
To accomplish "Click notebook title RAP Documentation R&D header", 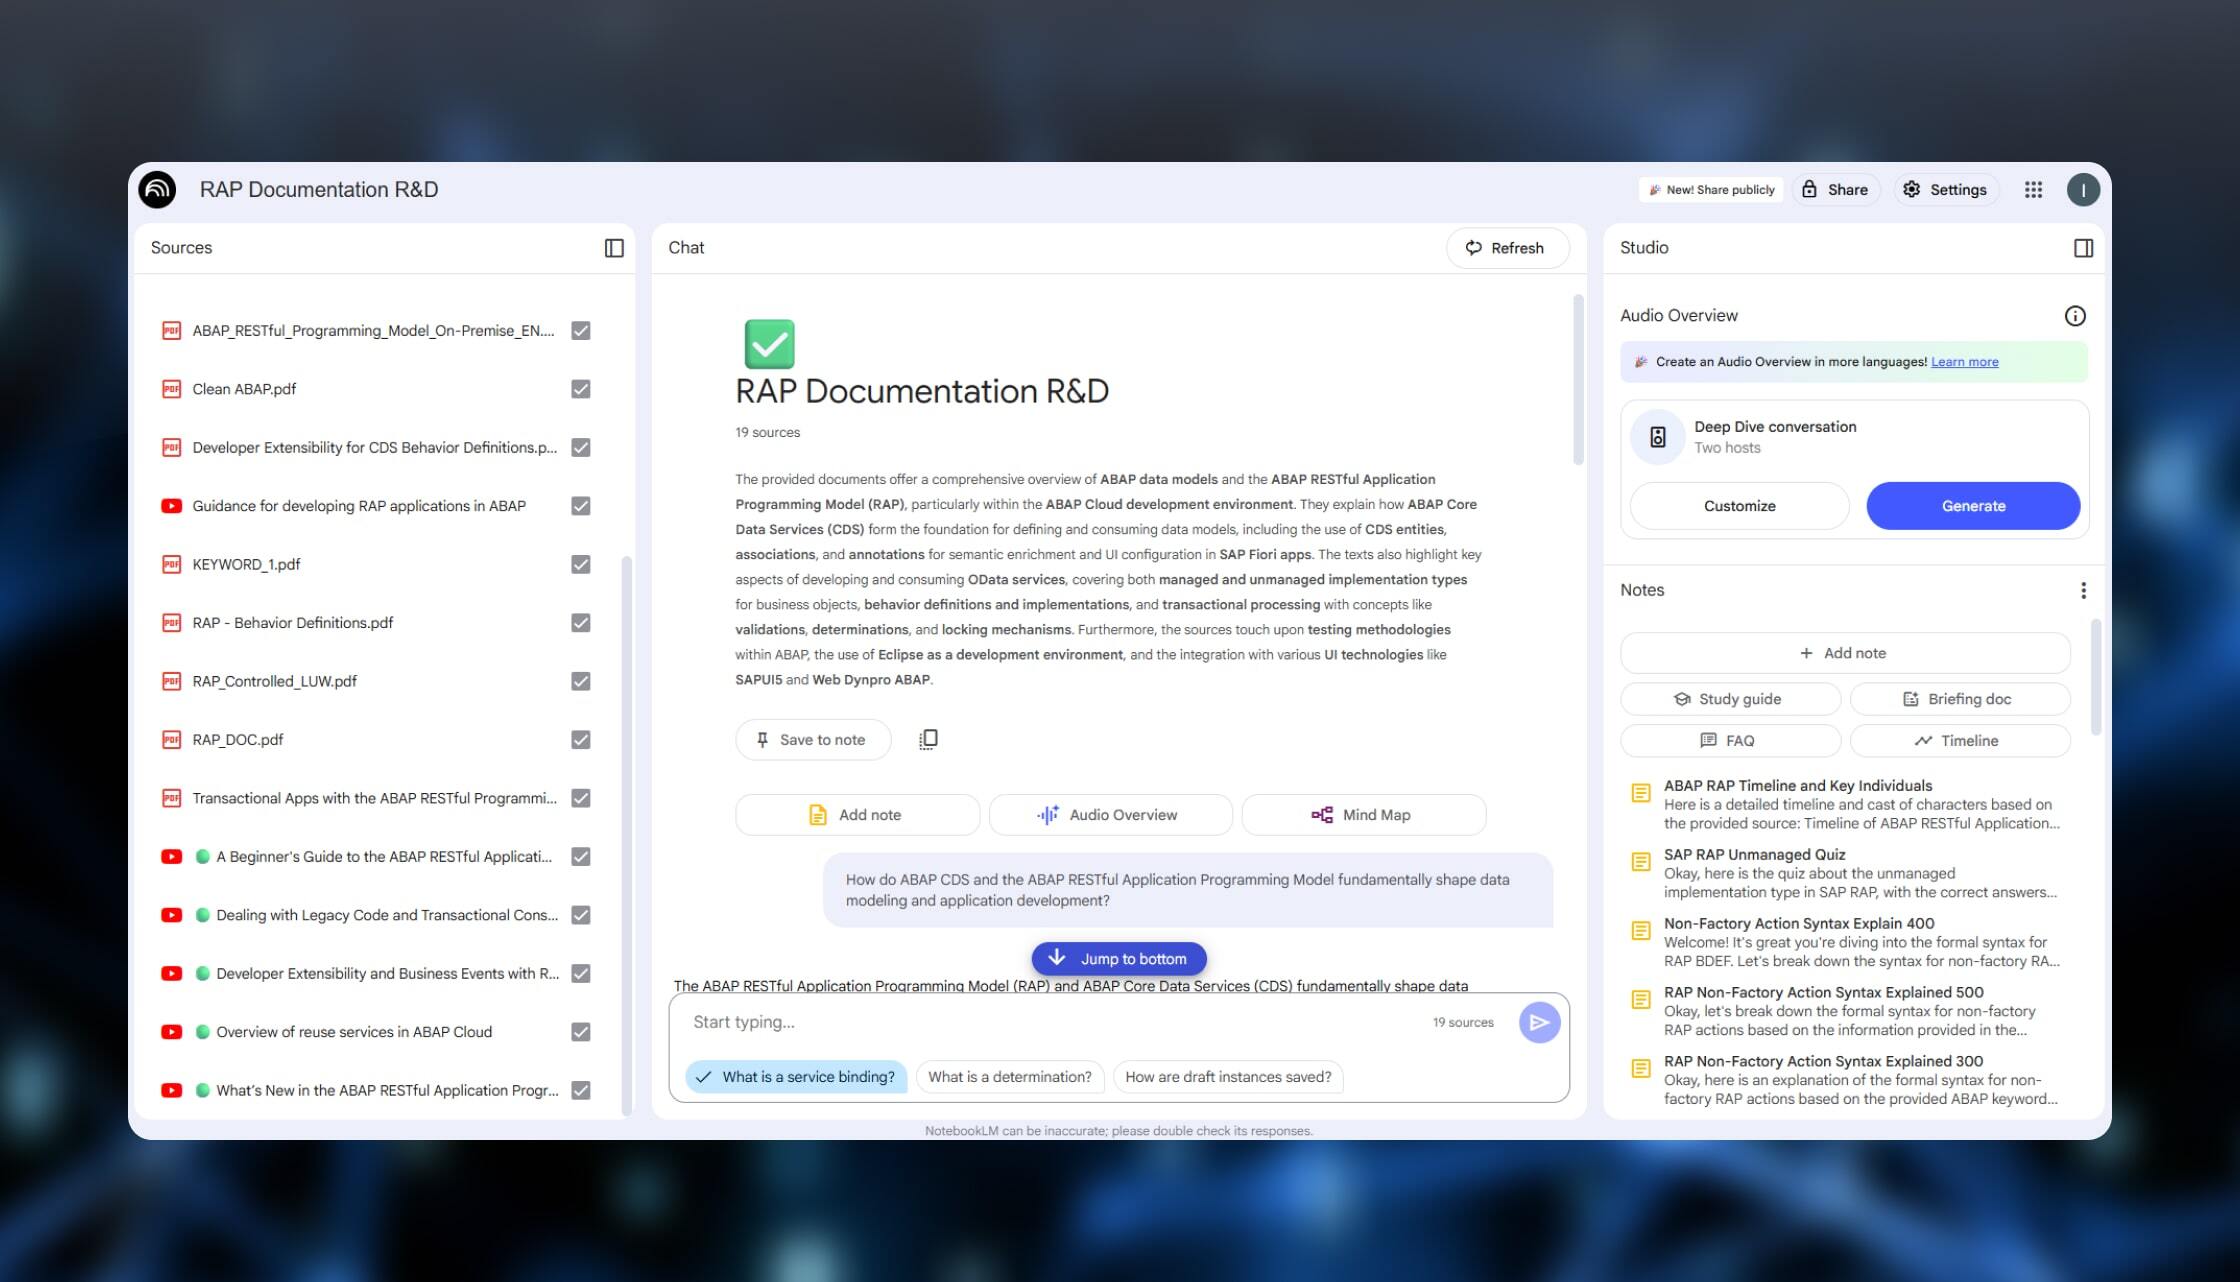I will point(319,189).
